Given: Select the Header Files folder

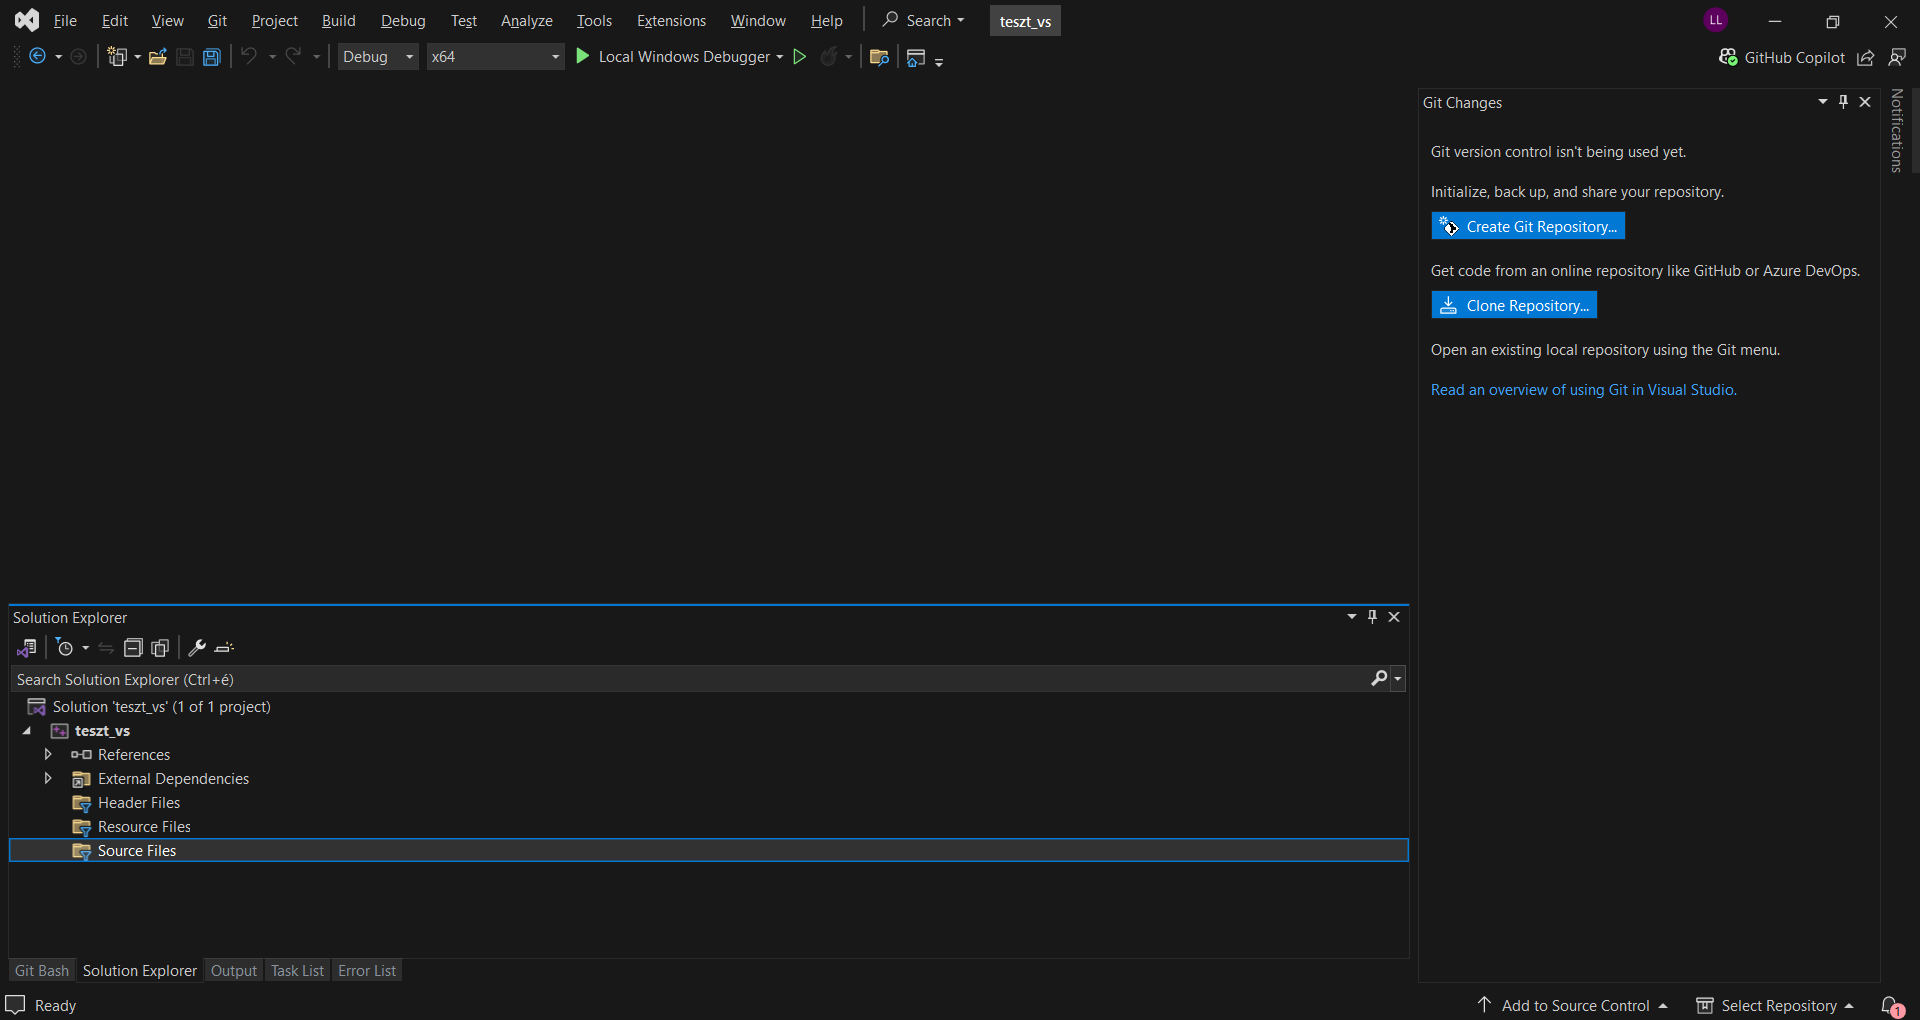Looking at the screenshot, I should (139, 803).
